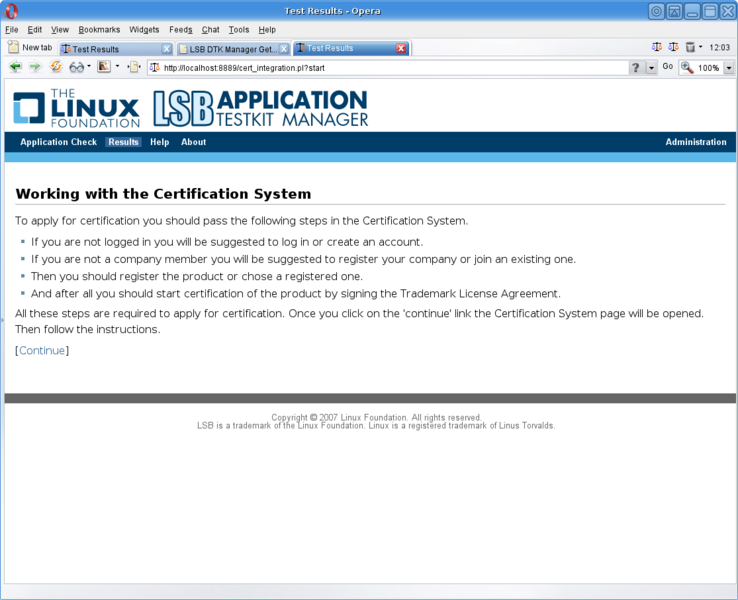
Task: Open the address bar history dropdown
Action: [x=651, y=68]
